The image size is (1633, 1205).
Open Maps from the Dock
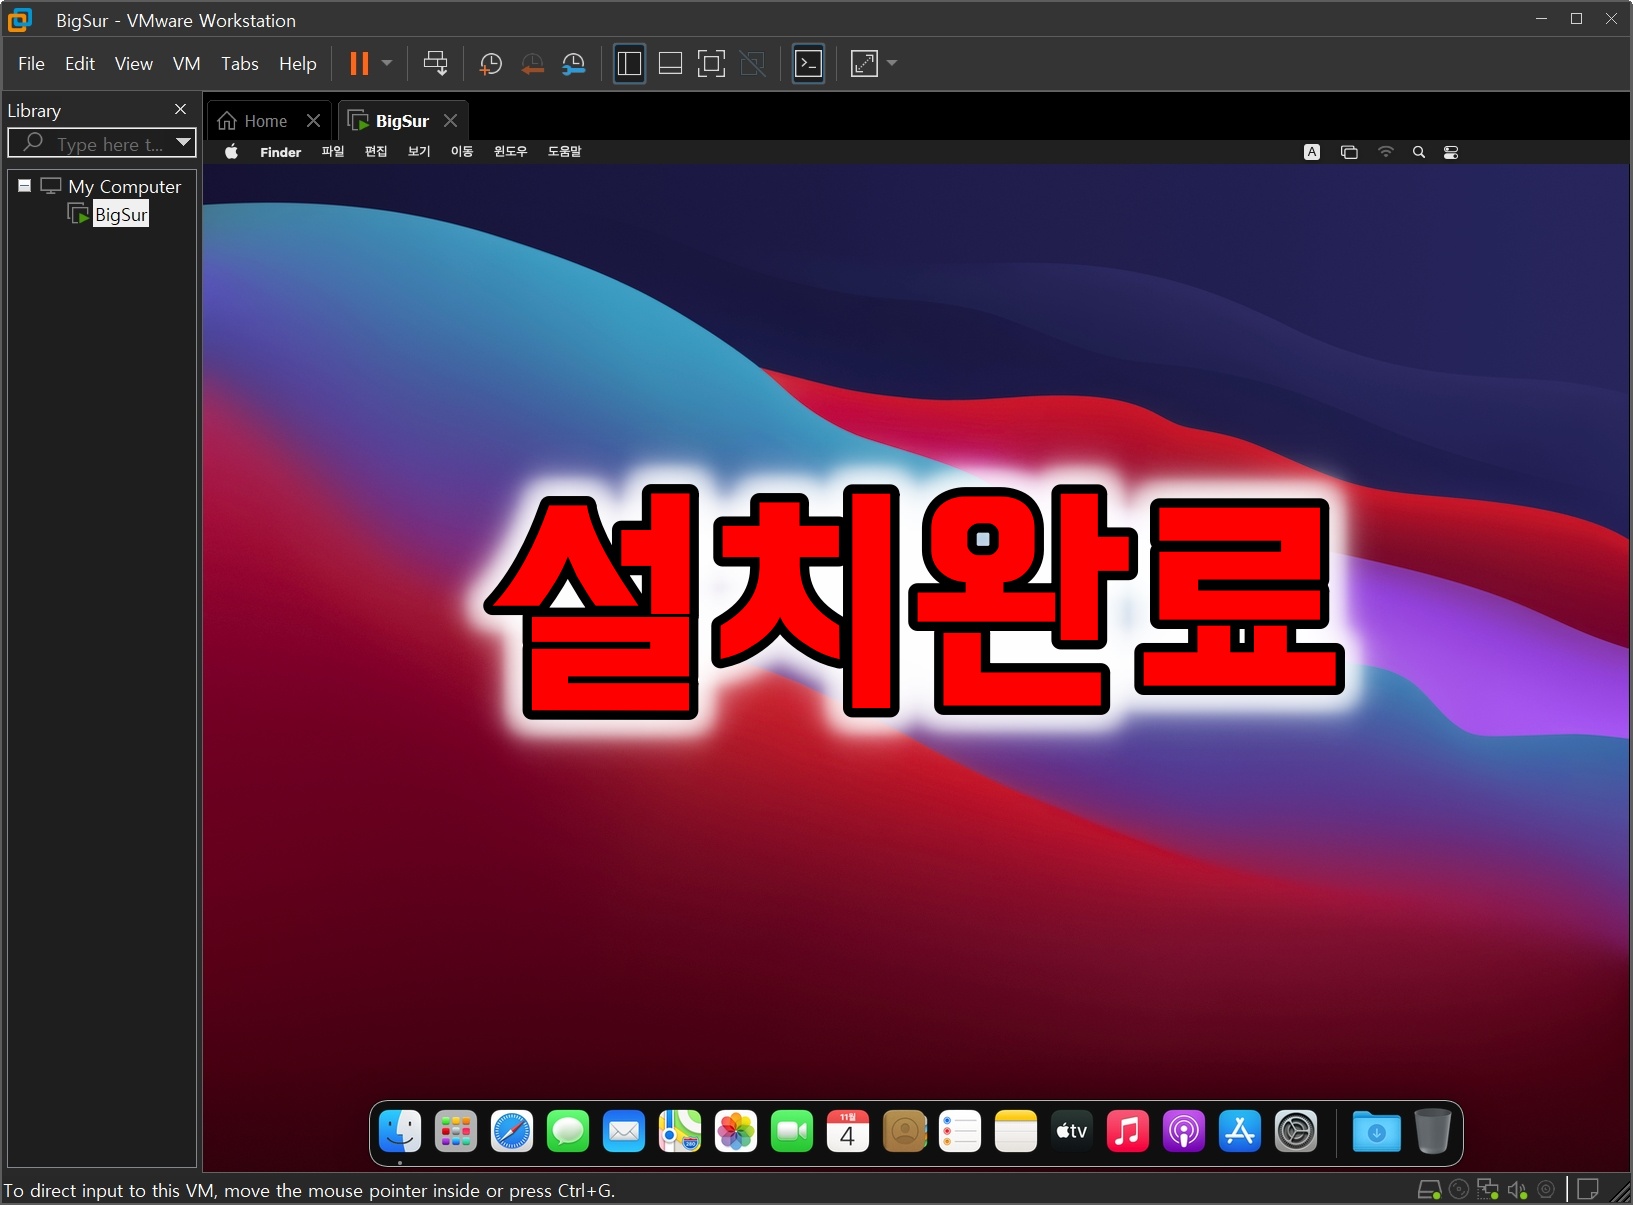680,1132
